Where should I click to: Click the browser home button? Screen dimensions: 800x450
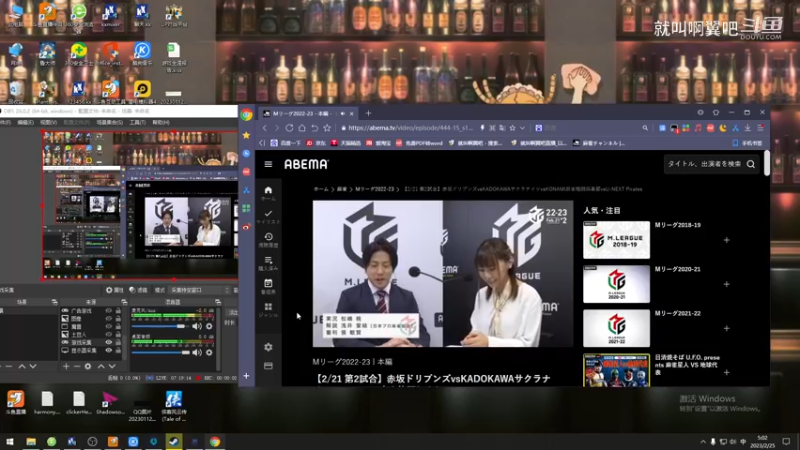pyautogui.click(x=302, y=128)
